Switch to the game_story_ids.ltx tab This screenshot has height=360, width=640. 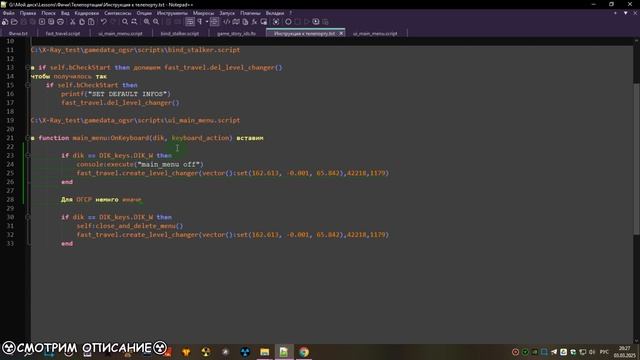pos(236,33)
